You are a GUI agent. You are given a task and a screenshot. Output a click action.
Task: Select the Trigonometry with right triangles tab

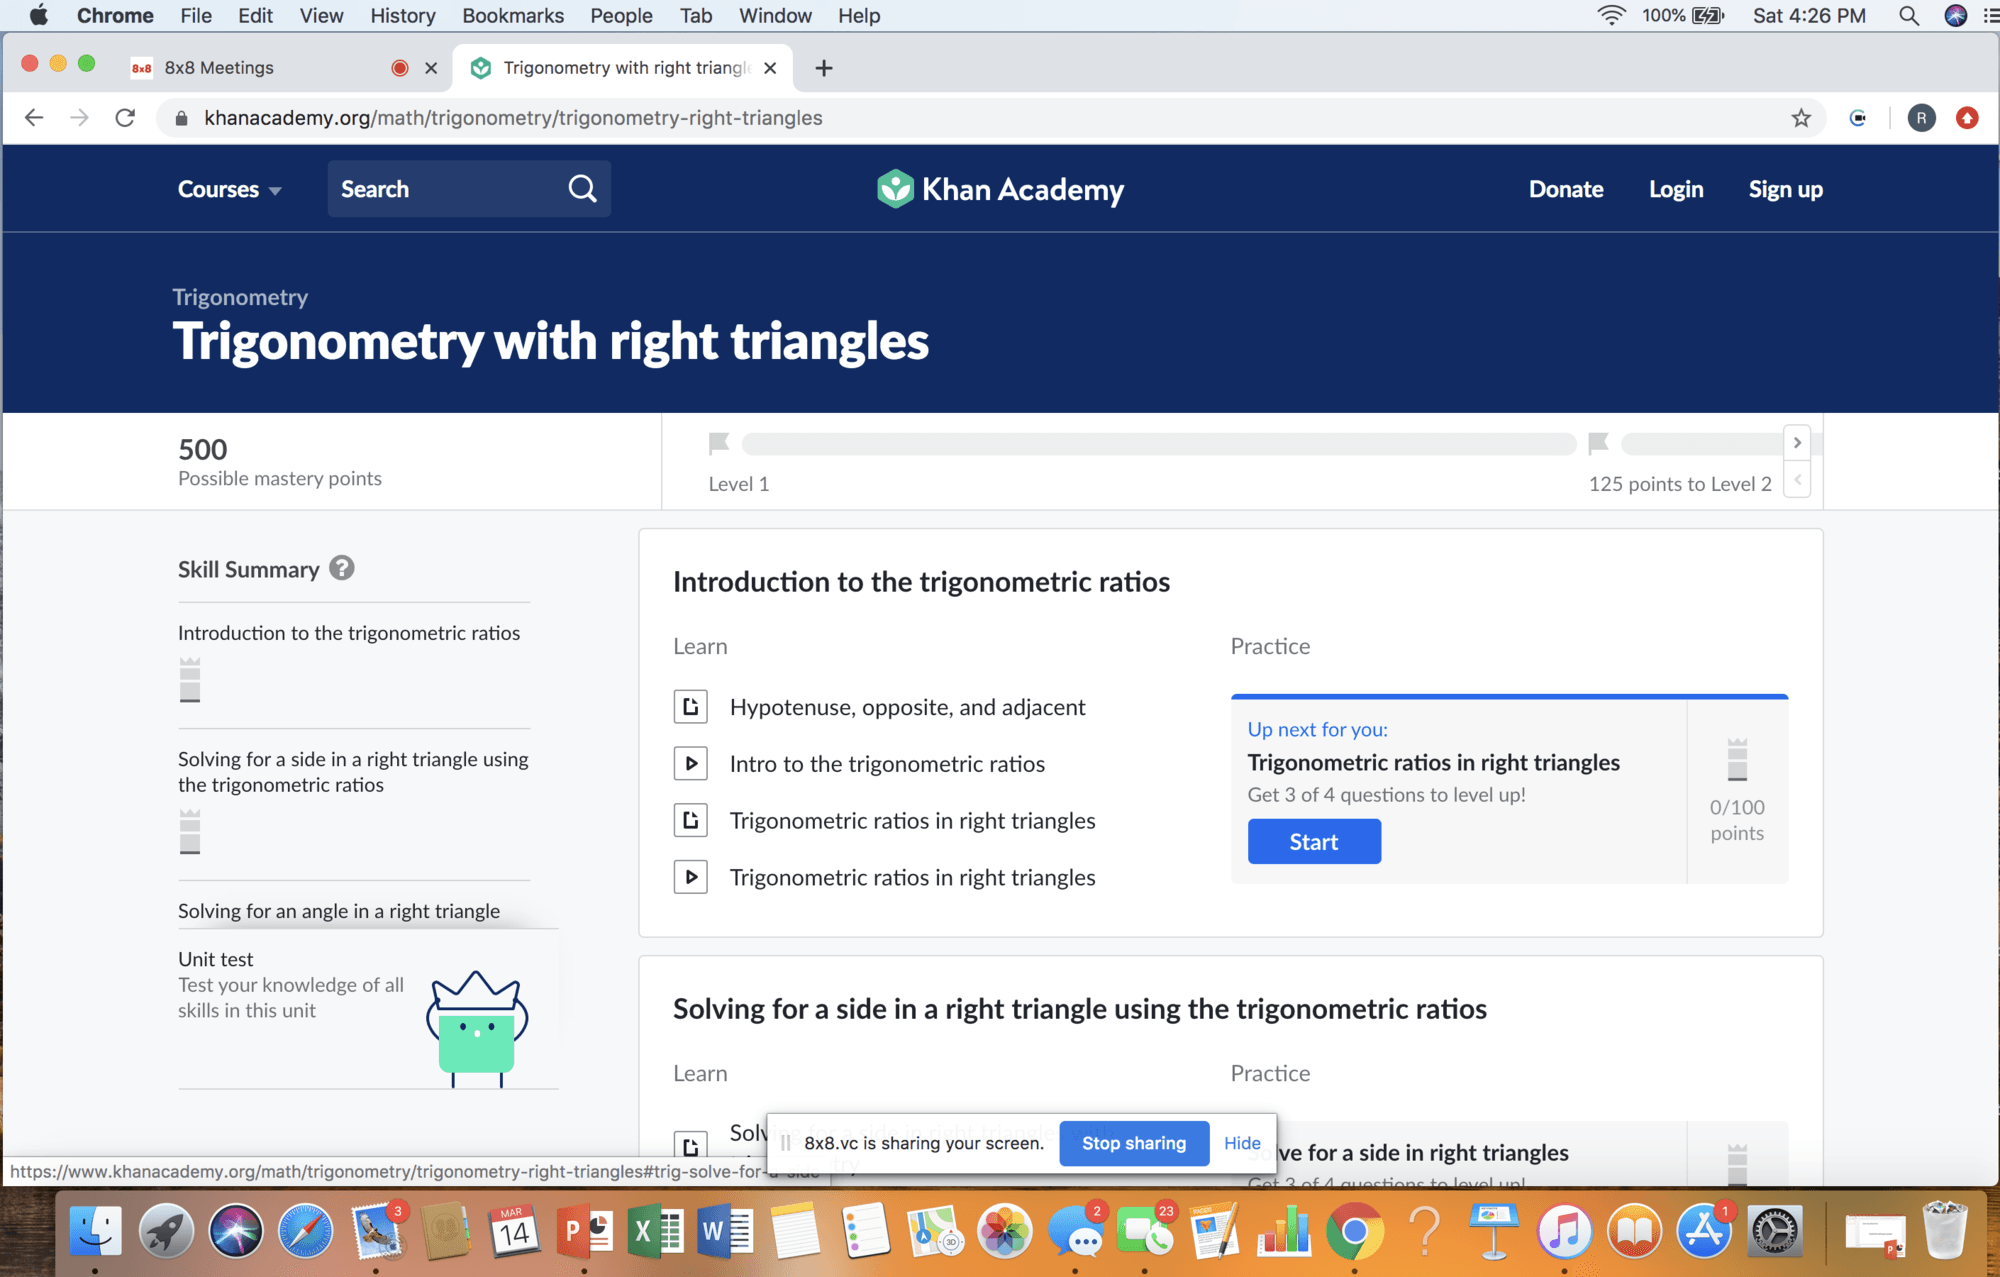[622, 68]
